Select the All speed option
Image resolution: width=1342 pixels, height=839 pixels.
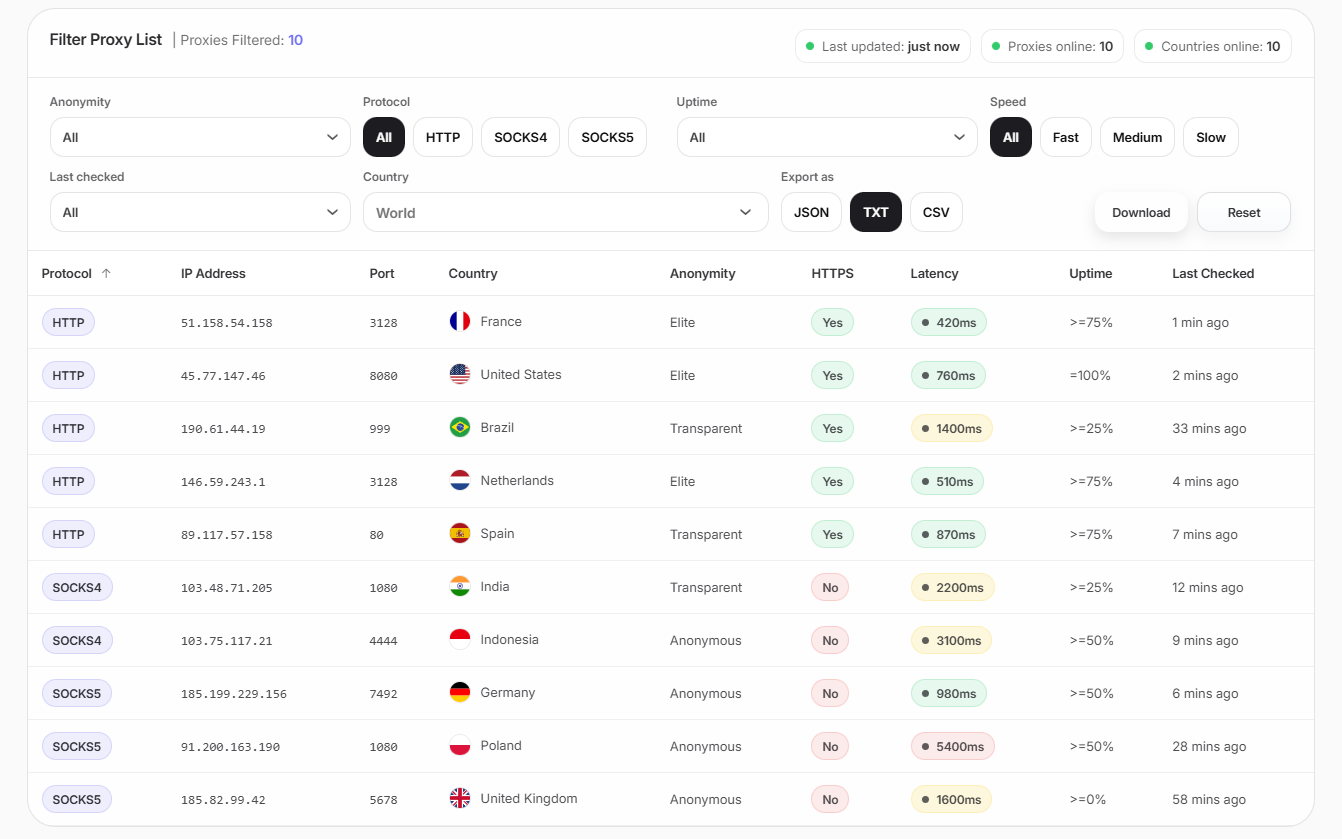[x=1011, y=137]
